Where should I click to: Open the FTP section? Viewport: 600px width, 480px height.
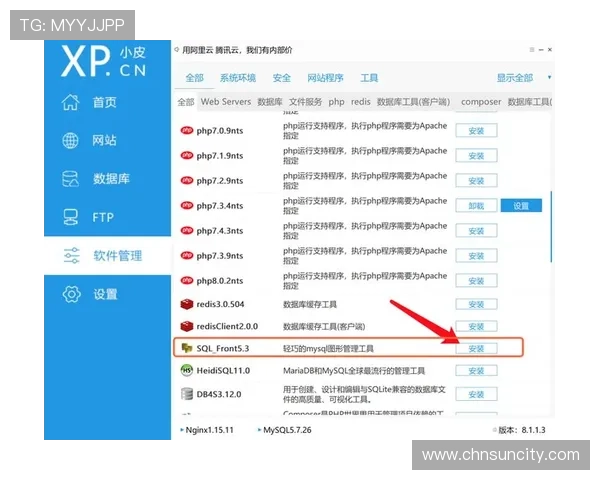point(88,217)
